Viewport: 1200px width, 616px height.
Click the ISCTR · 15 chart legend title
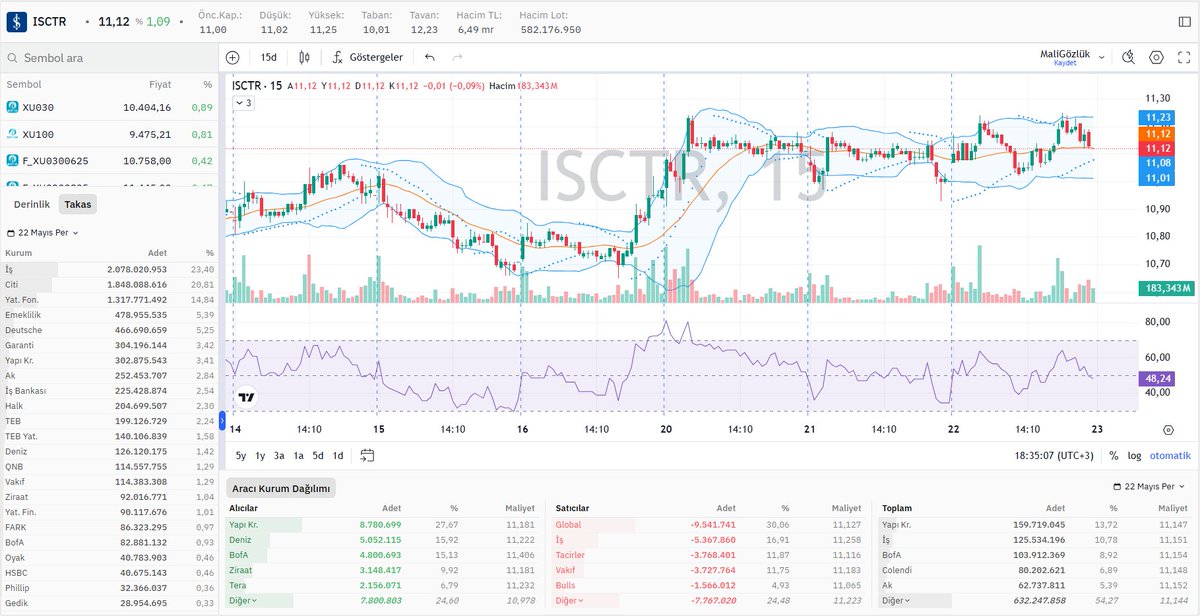256,86
